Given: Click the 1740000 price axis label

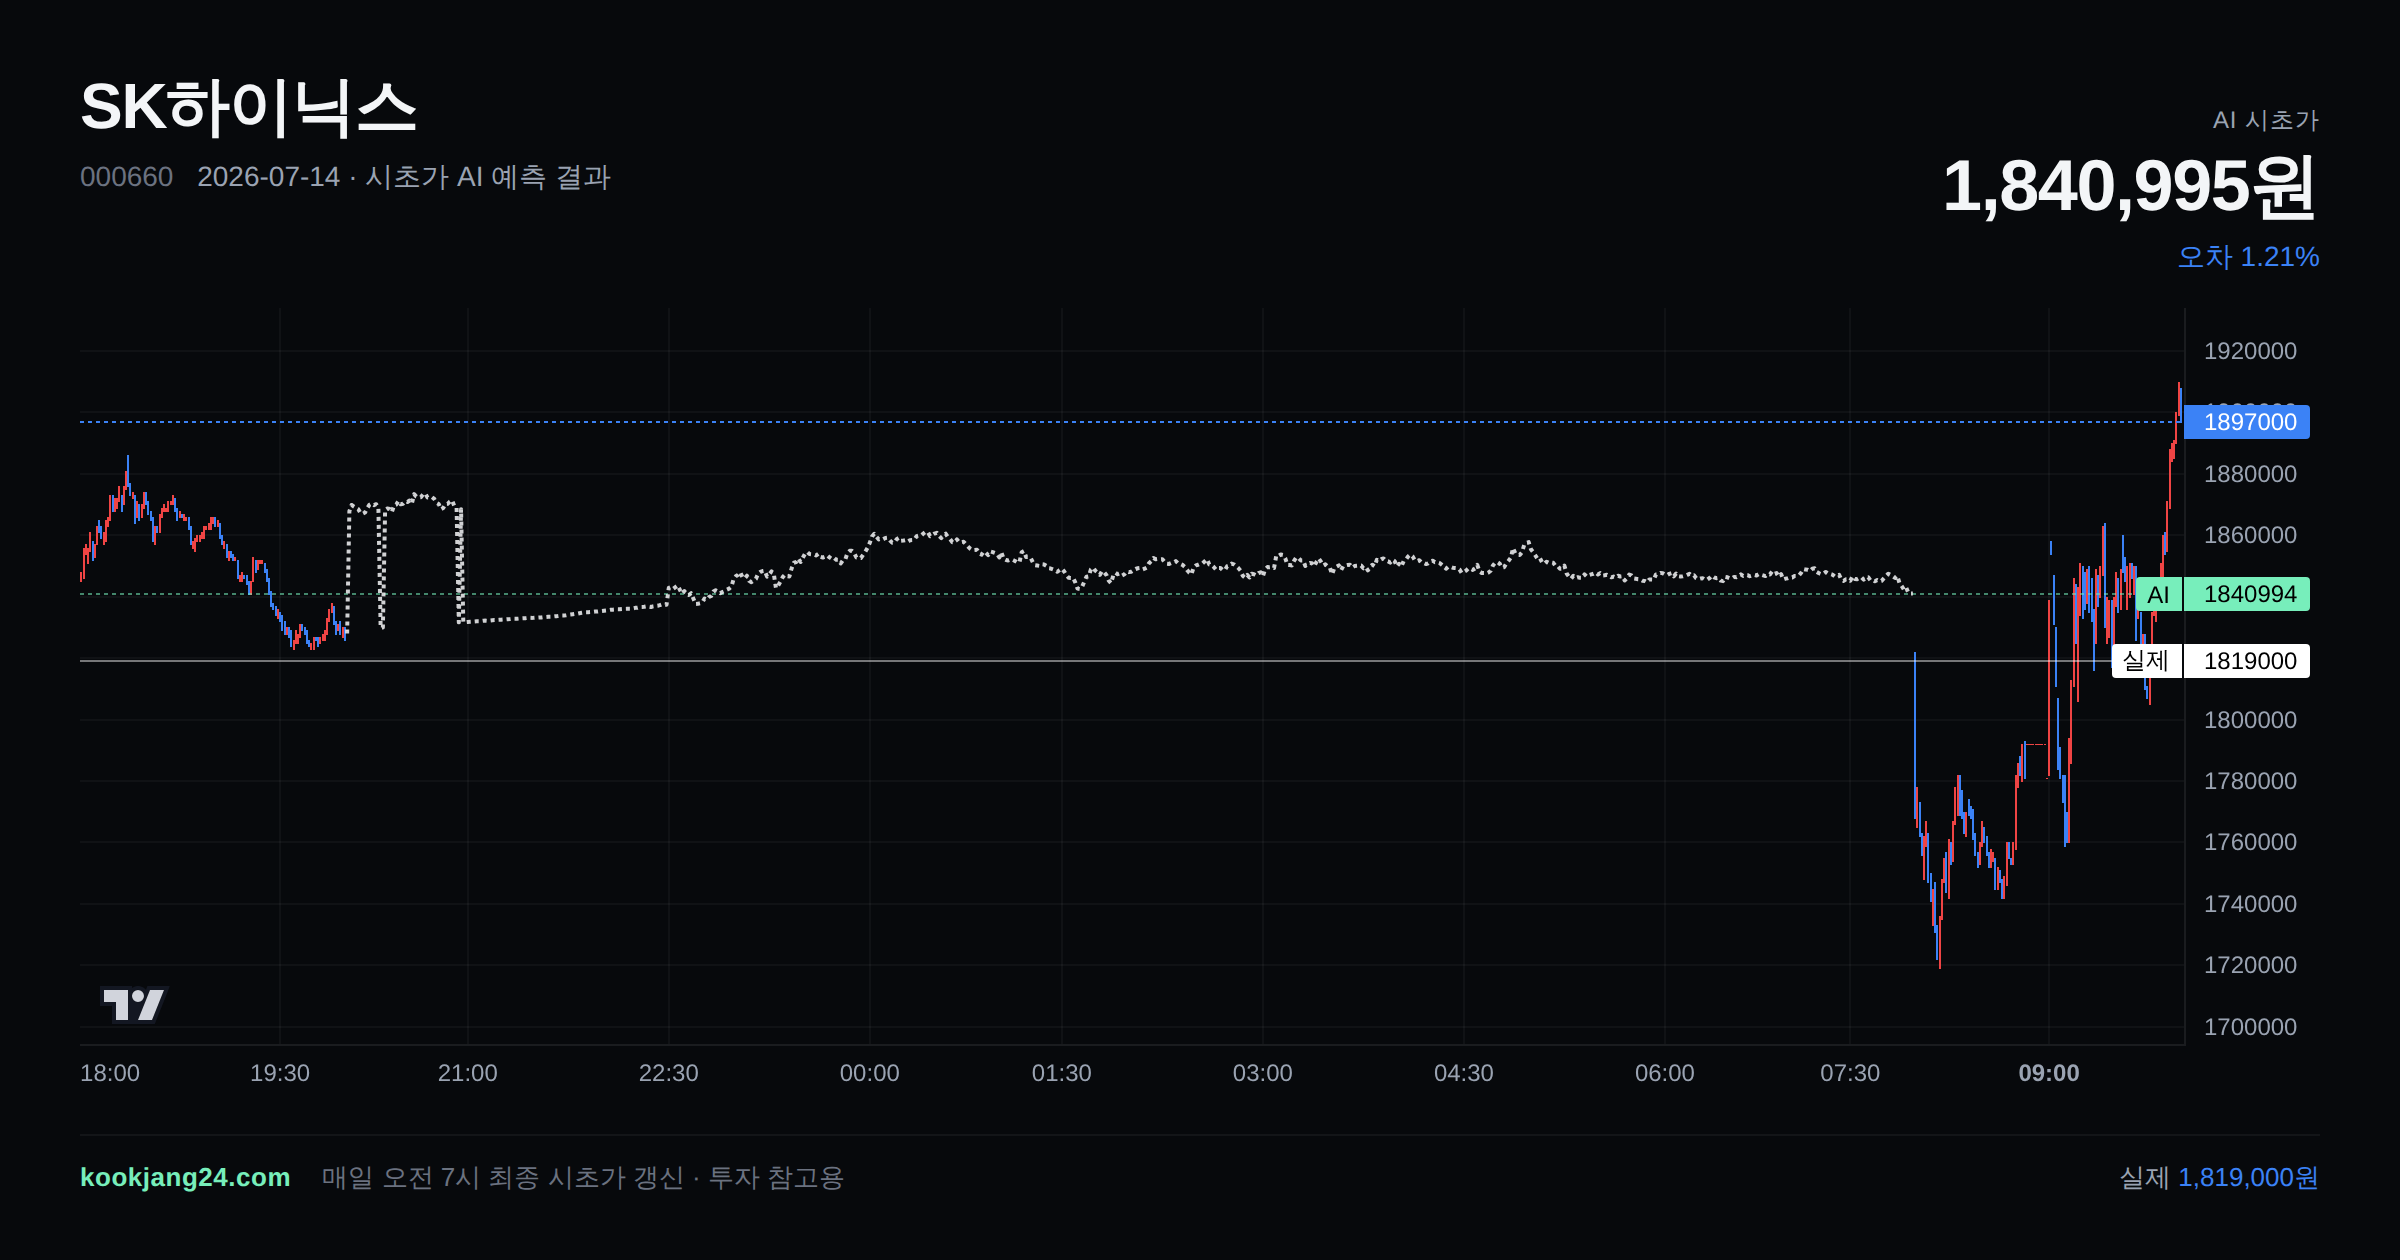Looking at the screenshot, I should pos(2250,904).
